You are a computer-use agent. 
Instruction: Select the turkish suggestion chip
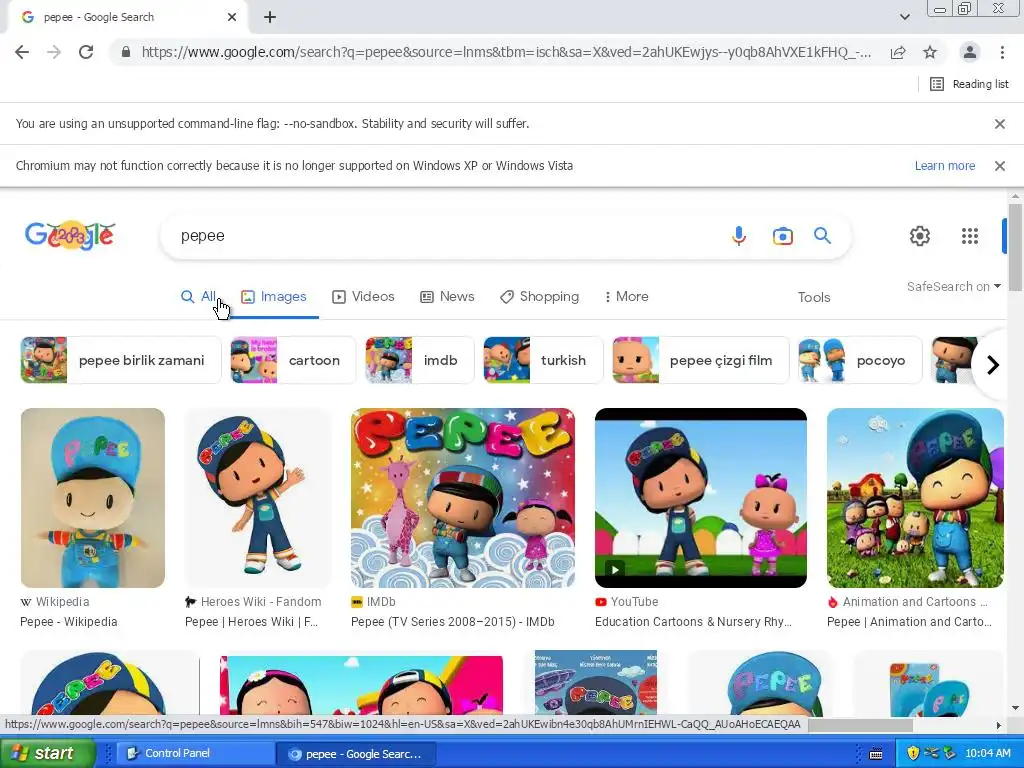543,360
